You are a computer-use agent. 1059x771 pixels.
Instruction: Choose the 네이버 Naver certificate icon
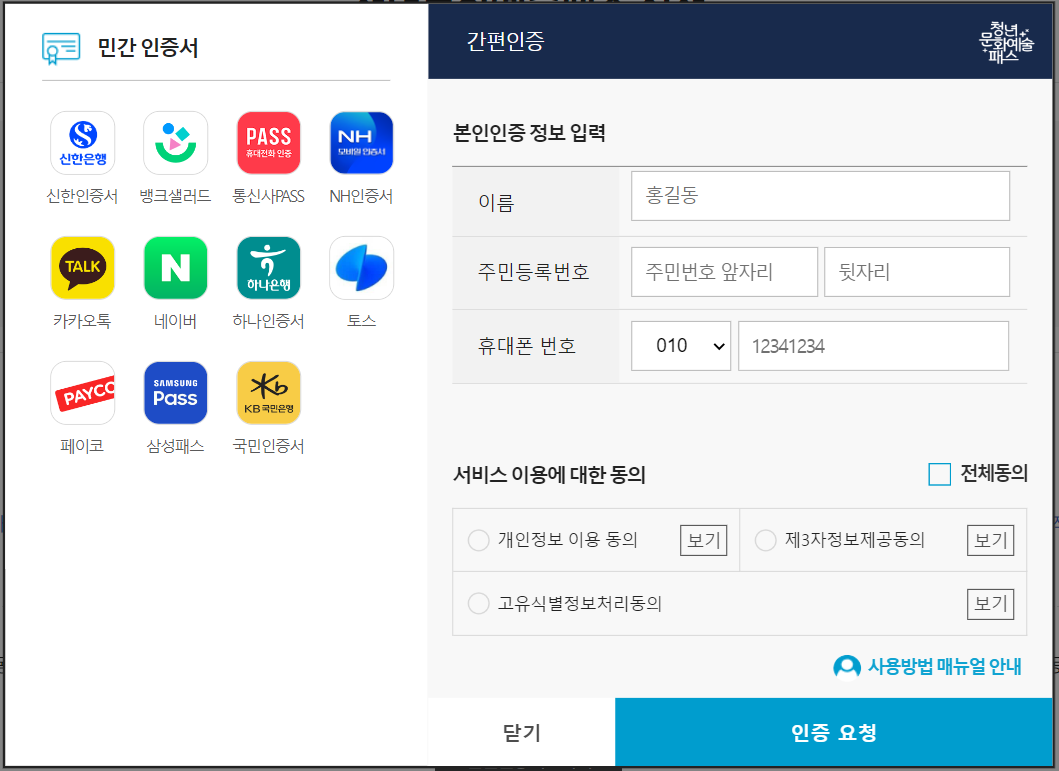click(x=175, y=267)
